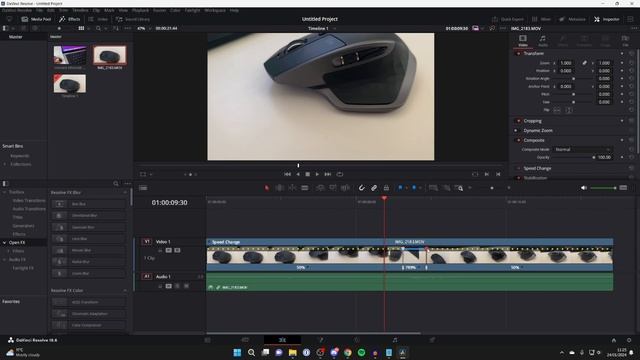
Task: Open the Mixer panel
Action: point(541,19)
